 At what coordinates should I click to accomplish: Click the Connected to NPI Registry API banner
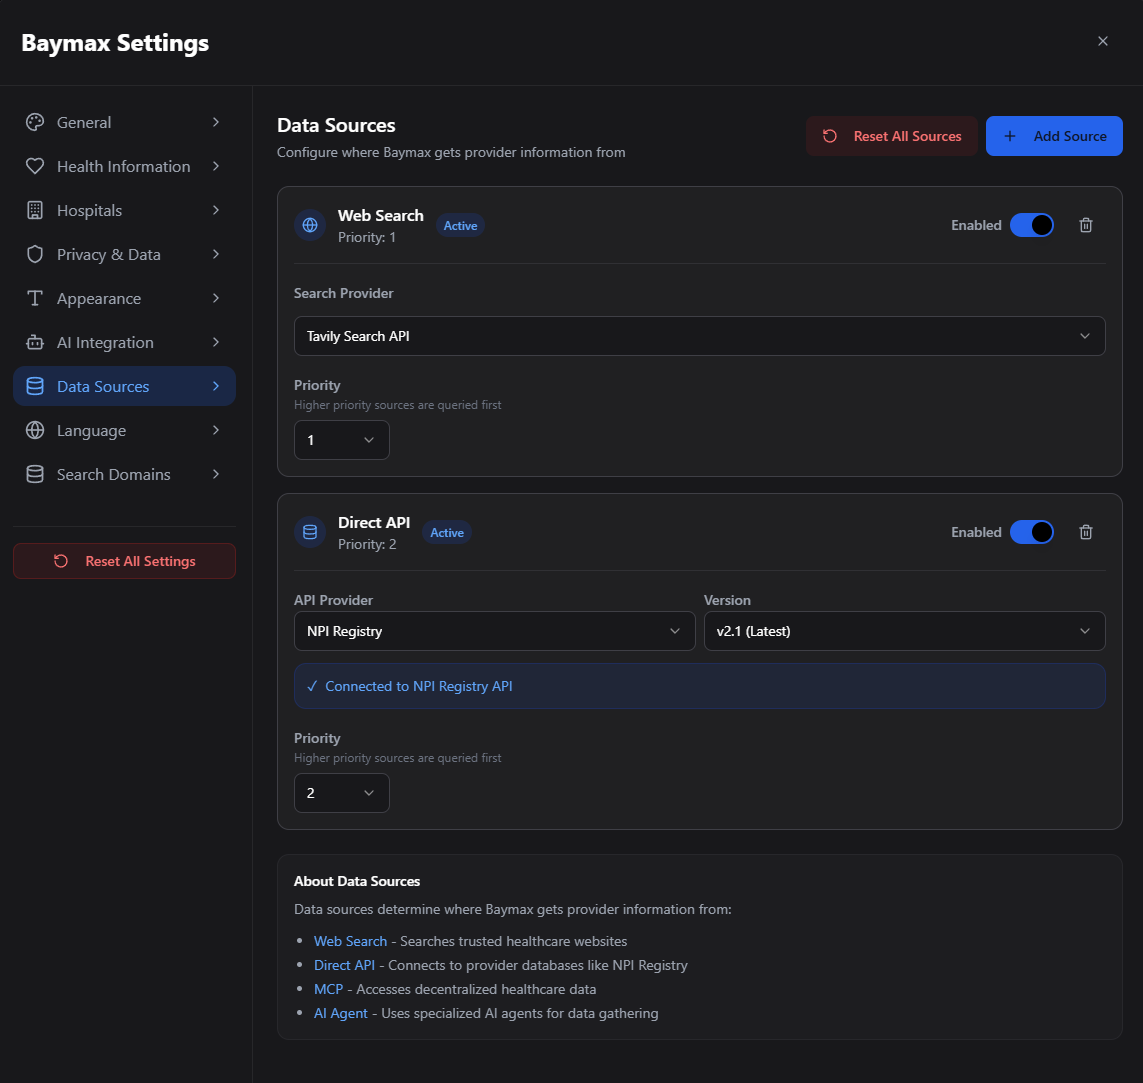[x=700, y=686]
